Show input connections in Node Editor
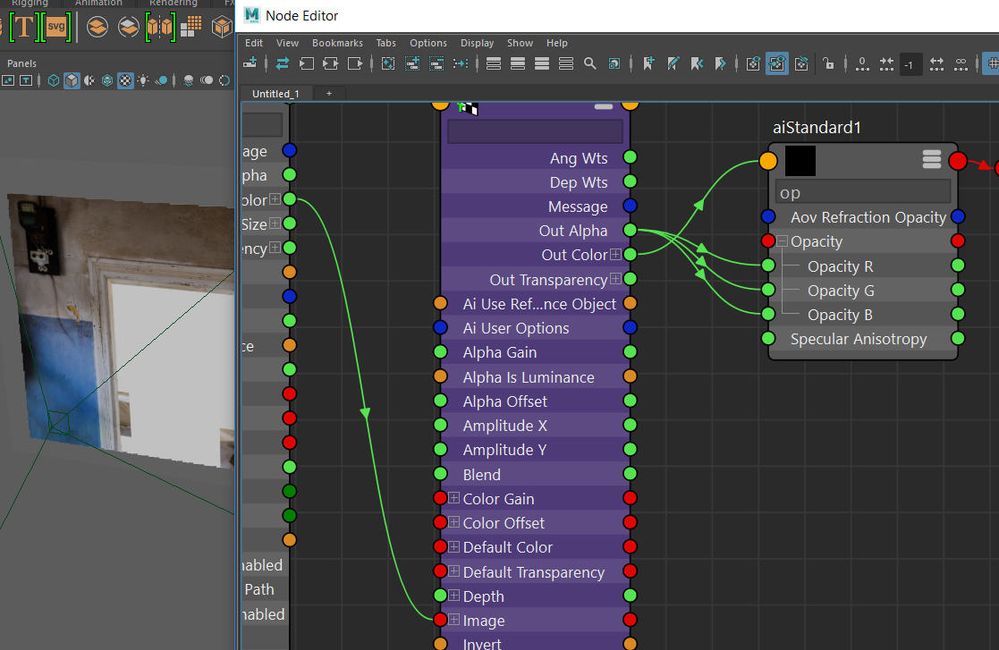Image resolution: width=999 pixels, height=650 pixels. click(306, 63)
